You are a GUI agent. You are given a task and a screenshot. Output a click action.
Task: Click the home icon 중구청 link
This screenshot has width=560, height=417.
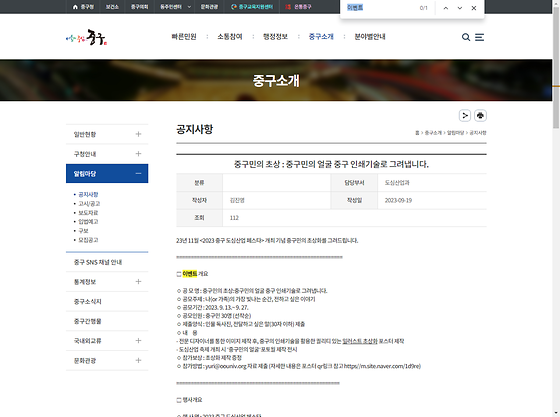pyautogui.click(x=83, y=7)
